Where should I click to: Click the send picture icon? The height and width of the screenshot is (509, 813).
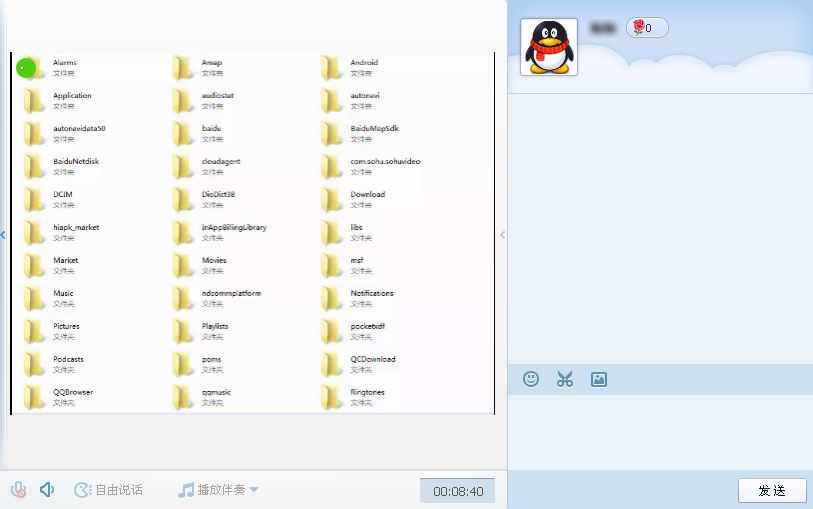(x=599, y=379)
